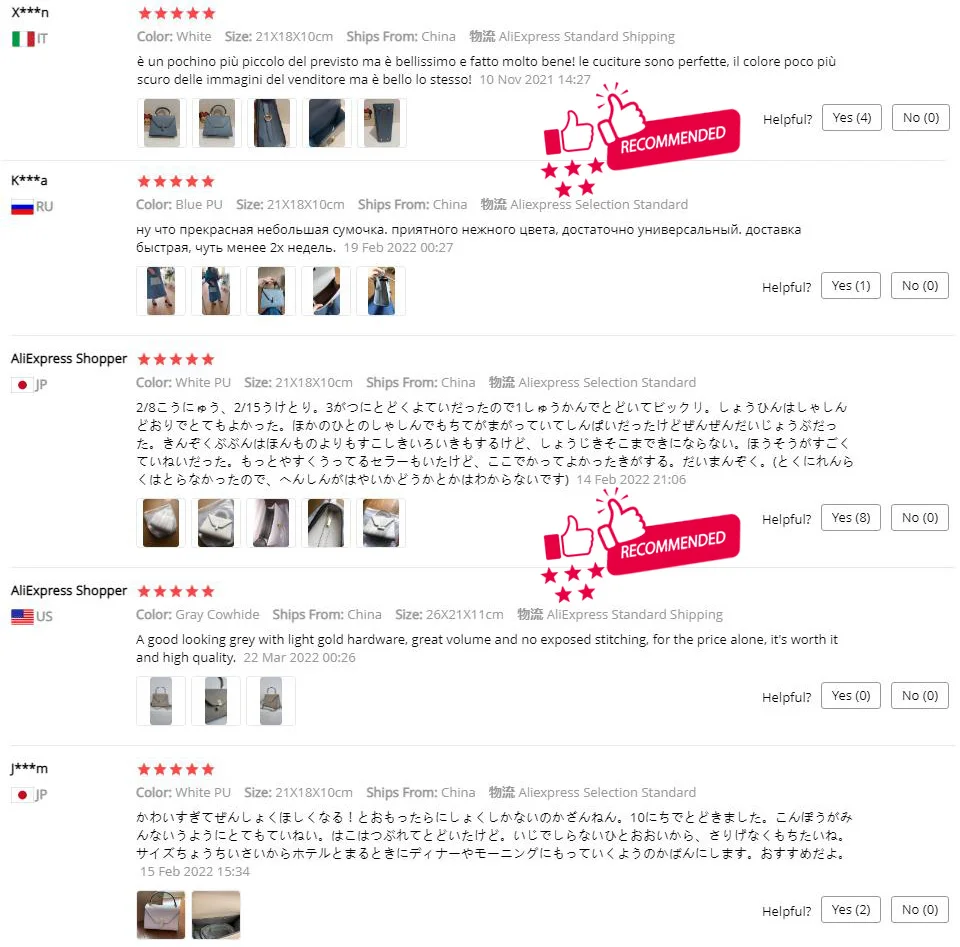Vote No (0) on the Italian review

[x=921, y=118]
